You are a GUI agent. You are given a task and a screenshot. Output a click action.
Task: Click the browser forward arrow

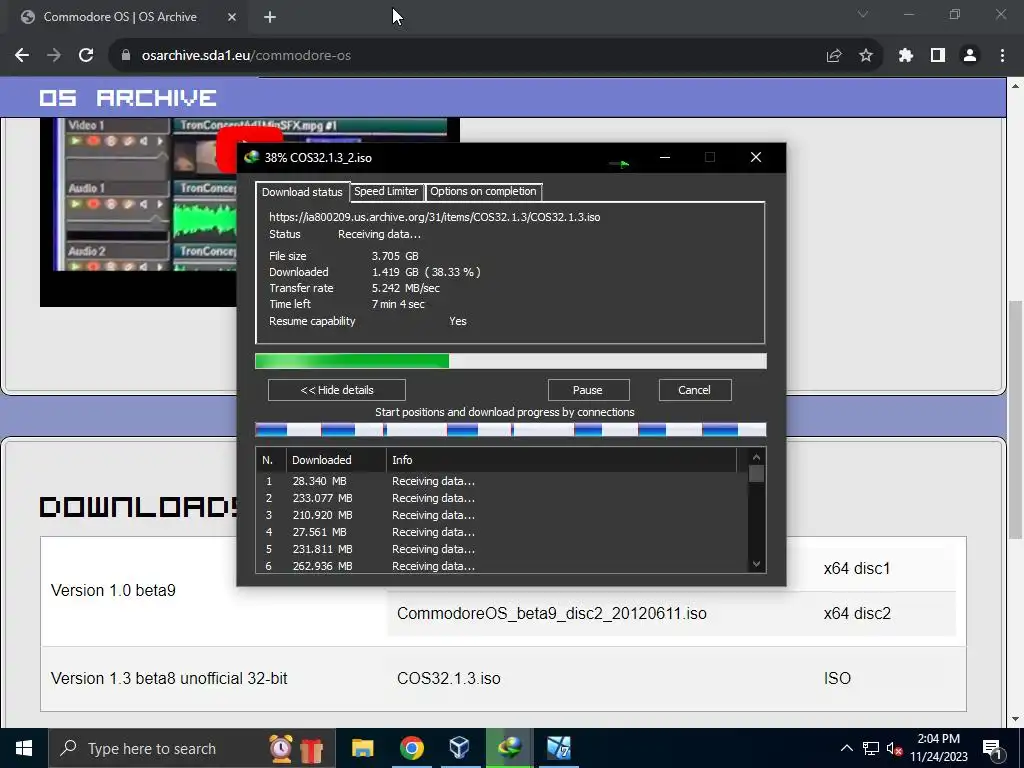pyautogui.click(x=54, y=56)
